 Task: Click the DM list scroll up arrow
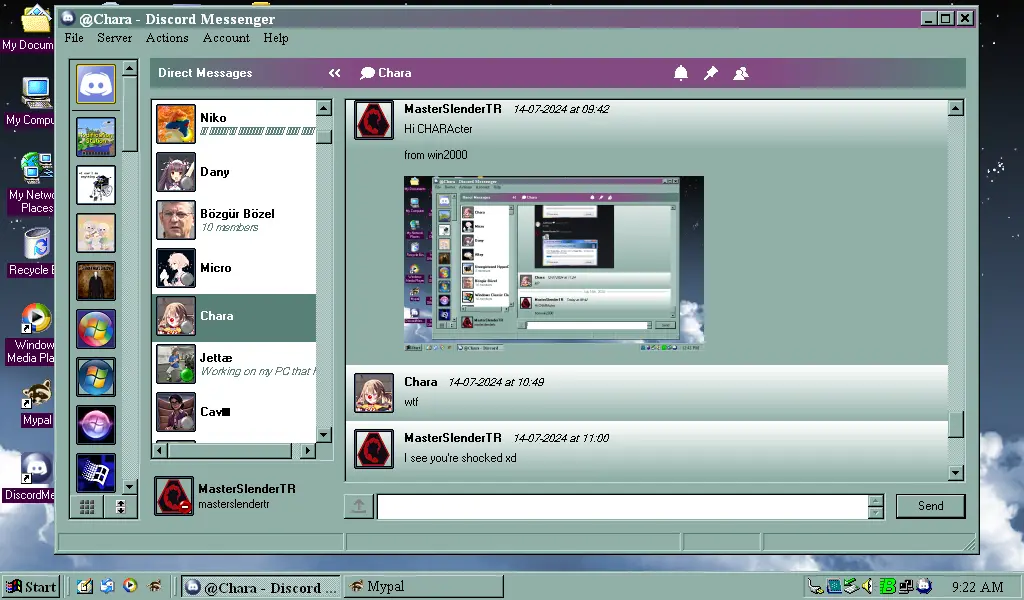pos(325,108)
